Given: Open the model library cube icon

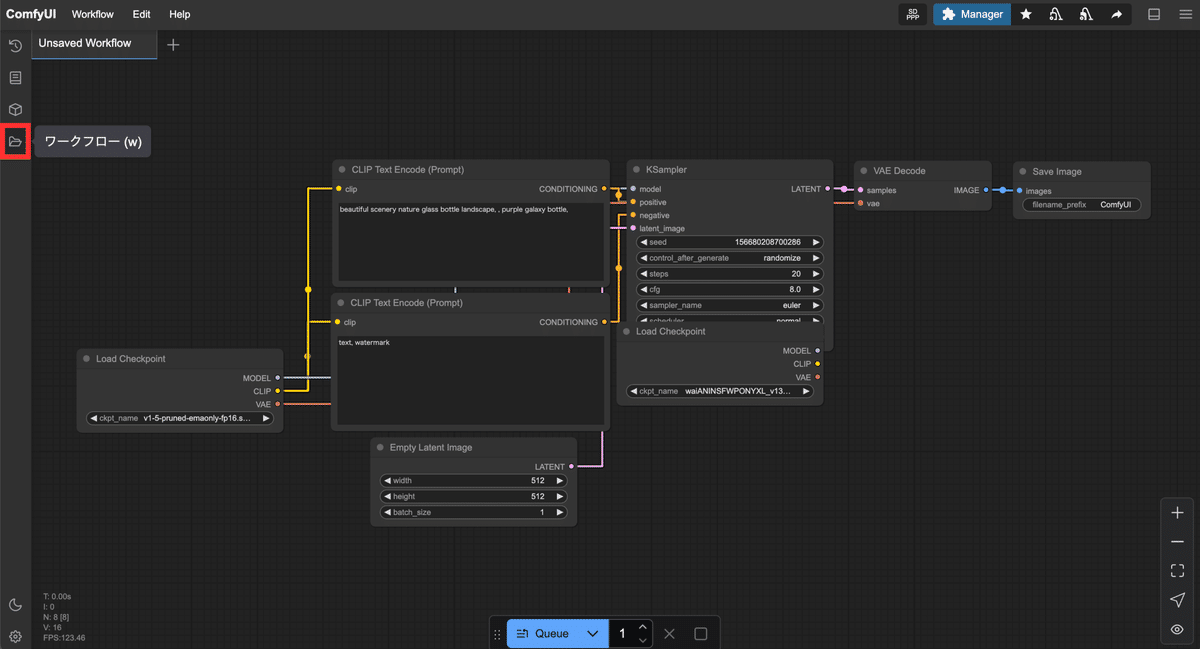Looking at the screenshot, I should coord(15,110).
